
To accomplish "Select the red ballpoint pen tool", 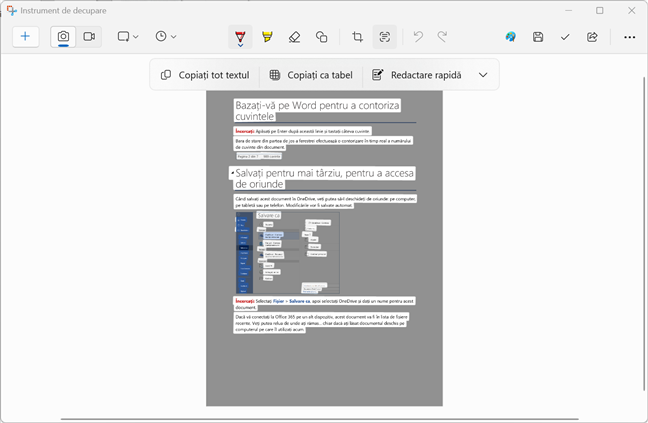I will tap(240, 37).
